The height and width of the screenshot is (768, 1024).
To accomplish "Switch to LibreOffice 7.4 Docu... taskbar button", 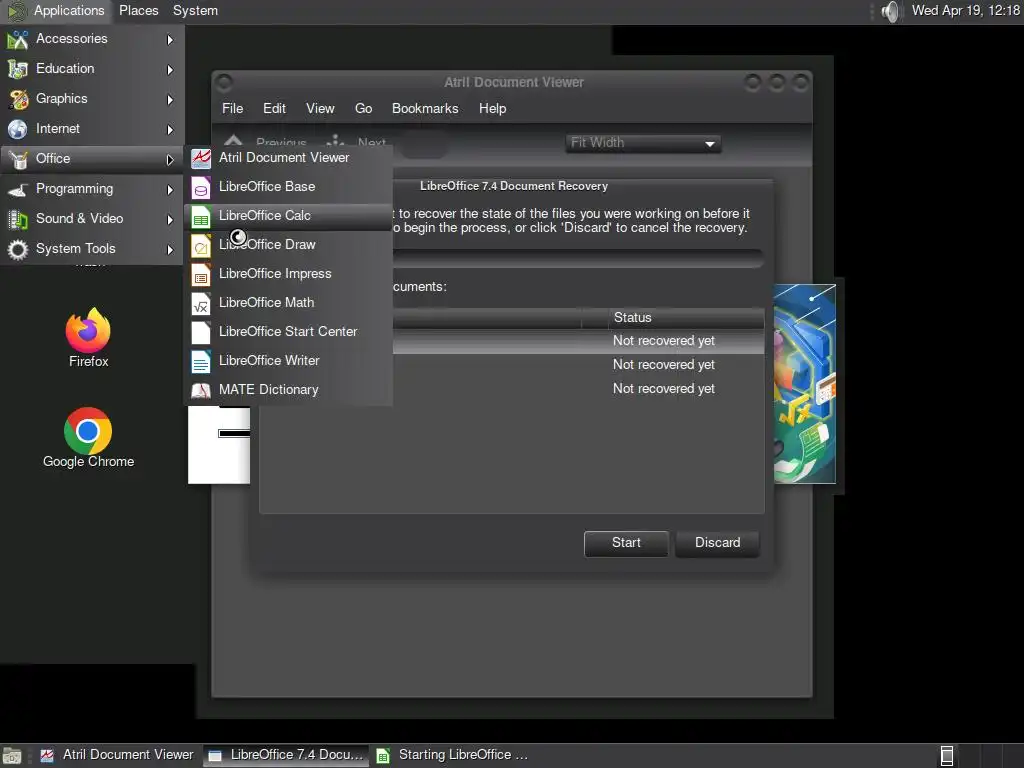I will 286,756.
